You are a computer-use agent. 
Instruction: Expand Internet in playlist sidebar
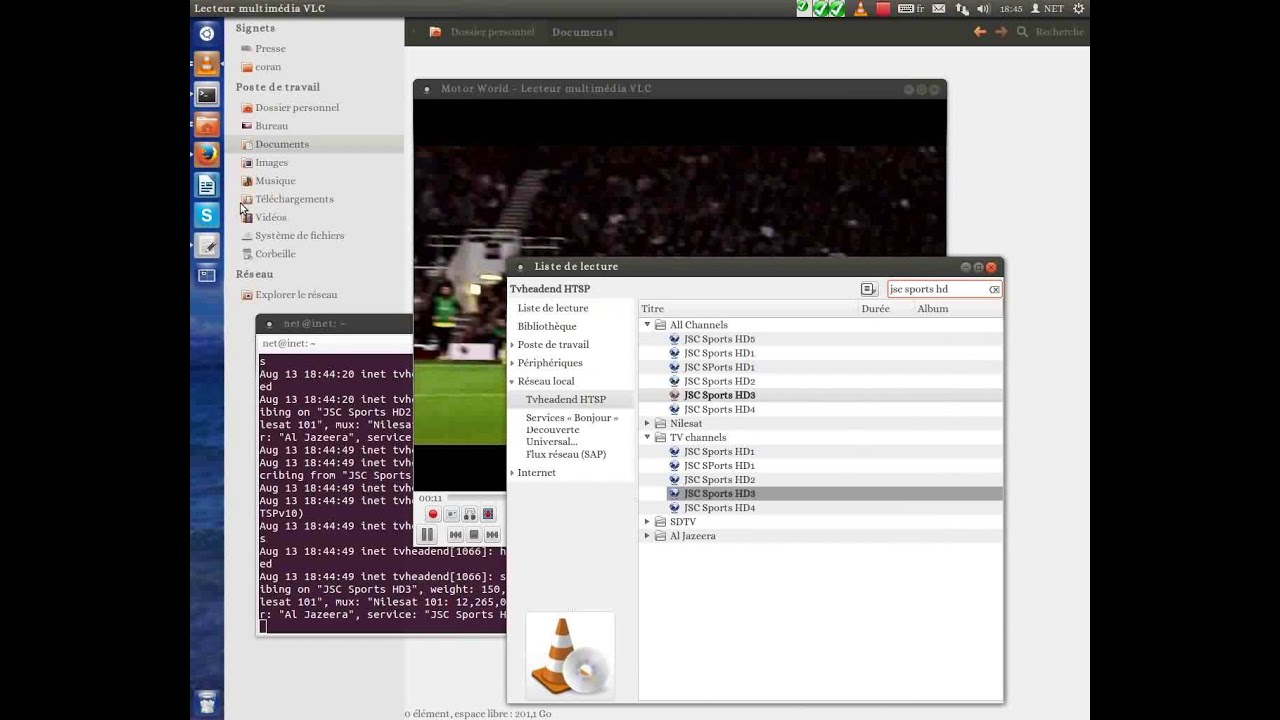coord(513,473)
